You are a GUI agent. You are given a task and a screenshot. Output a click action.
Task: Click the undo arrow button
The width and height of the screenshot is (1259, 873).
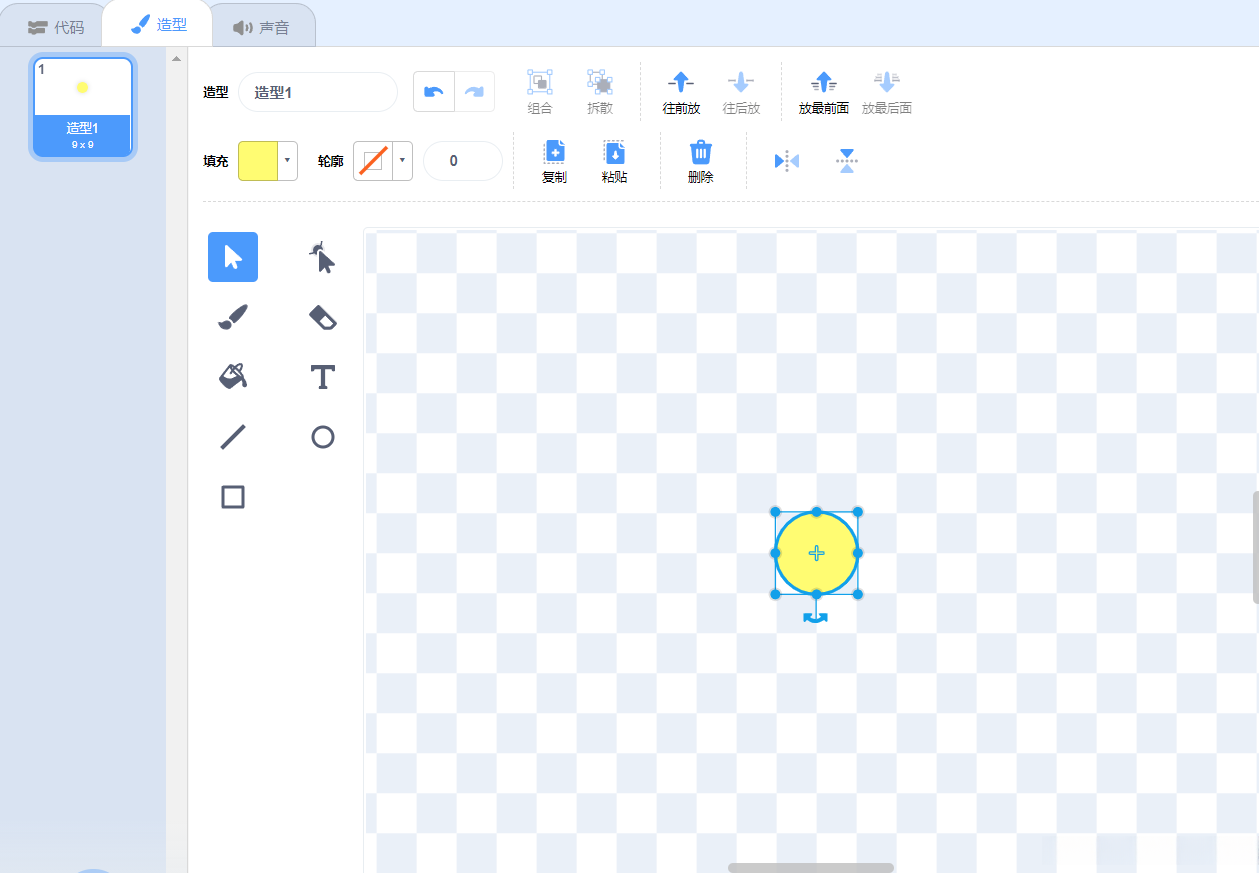(434, 92)
